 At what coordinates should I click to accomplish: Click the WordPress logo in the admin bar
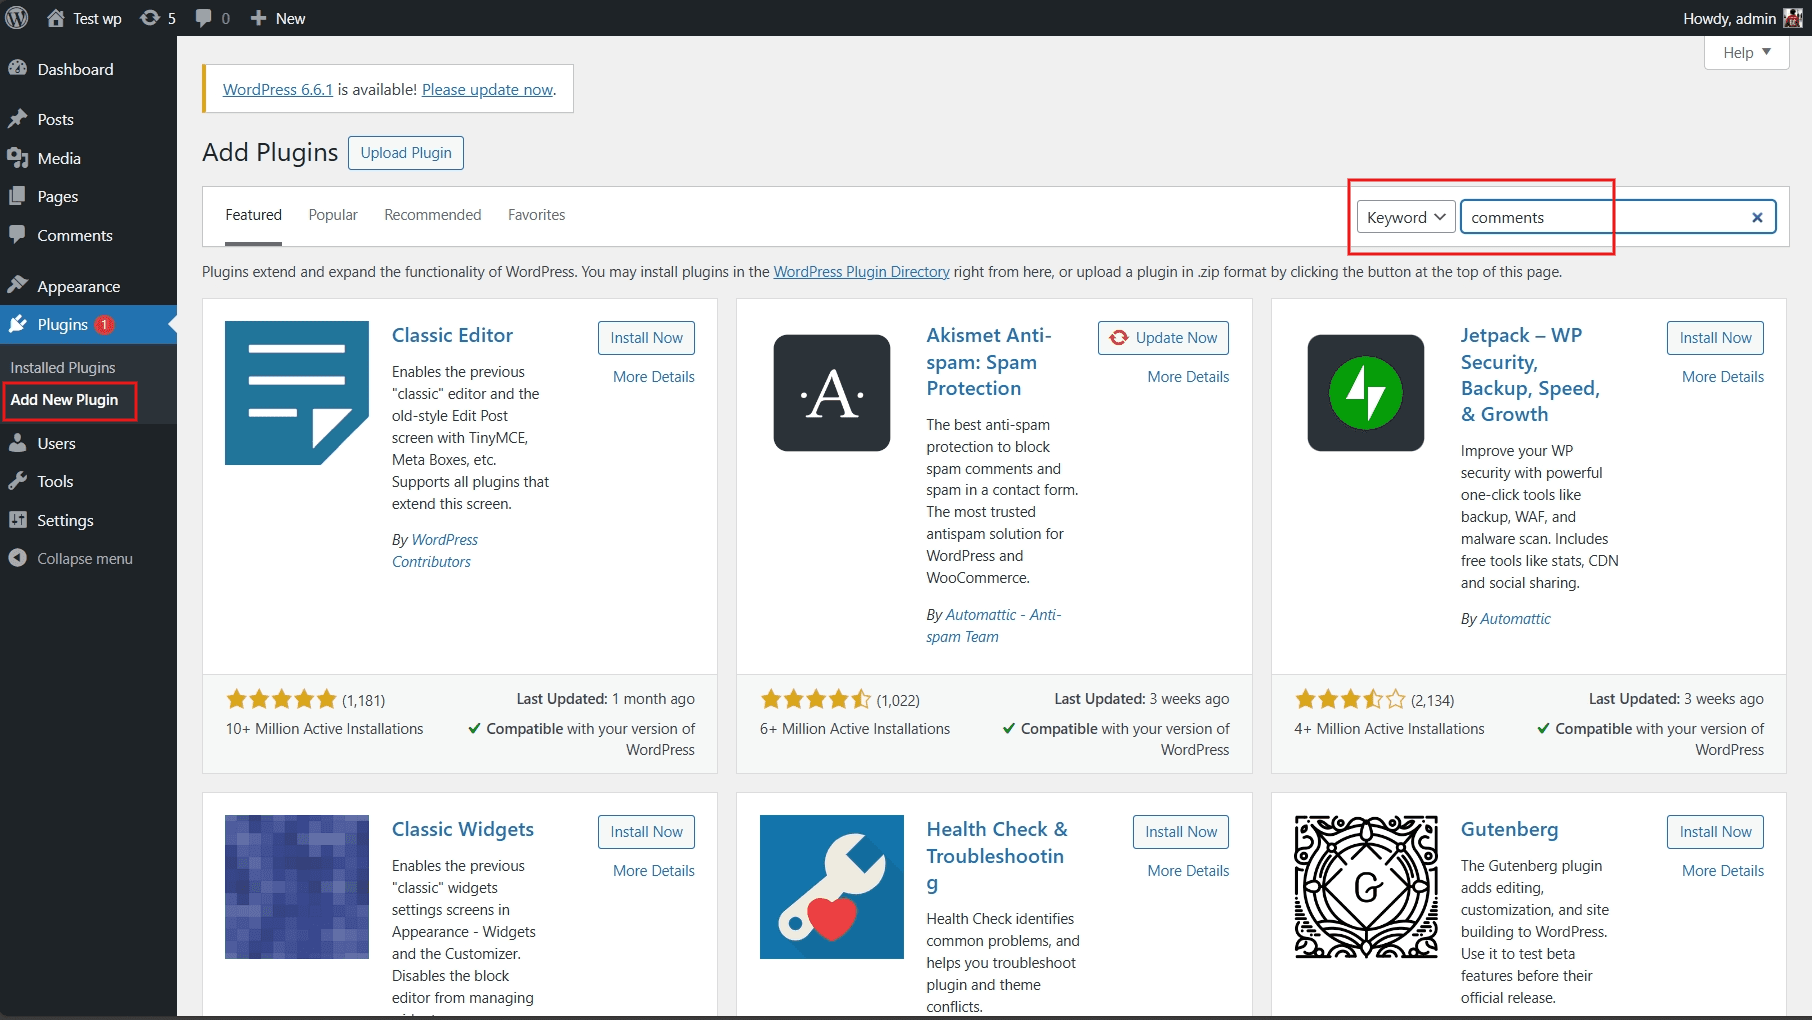[16, 17]
